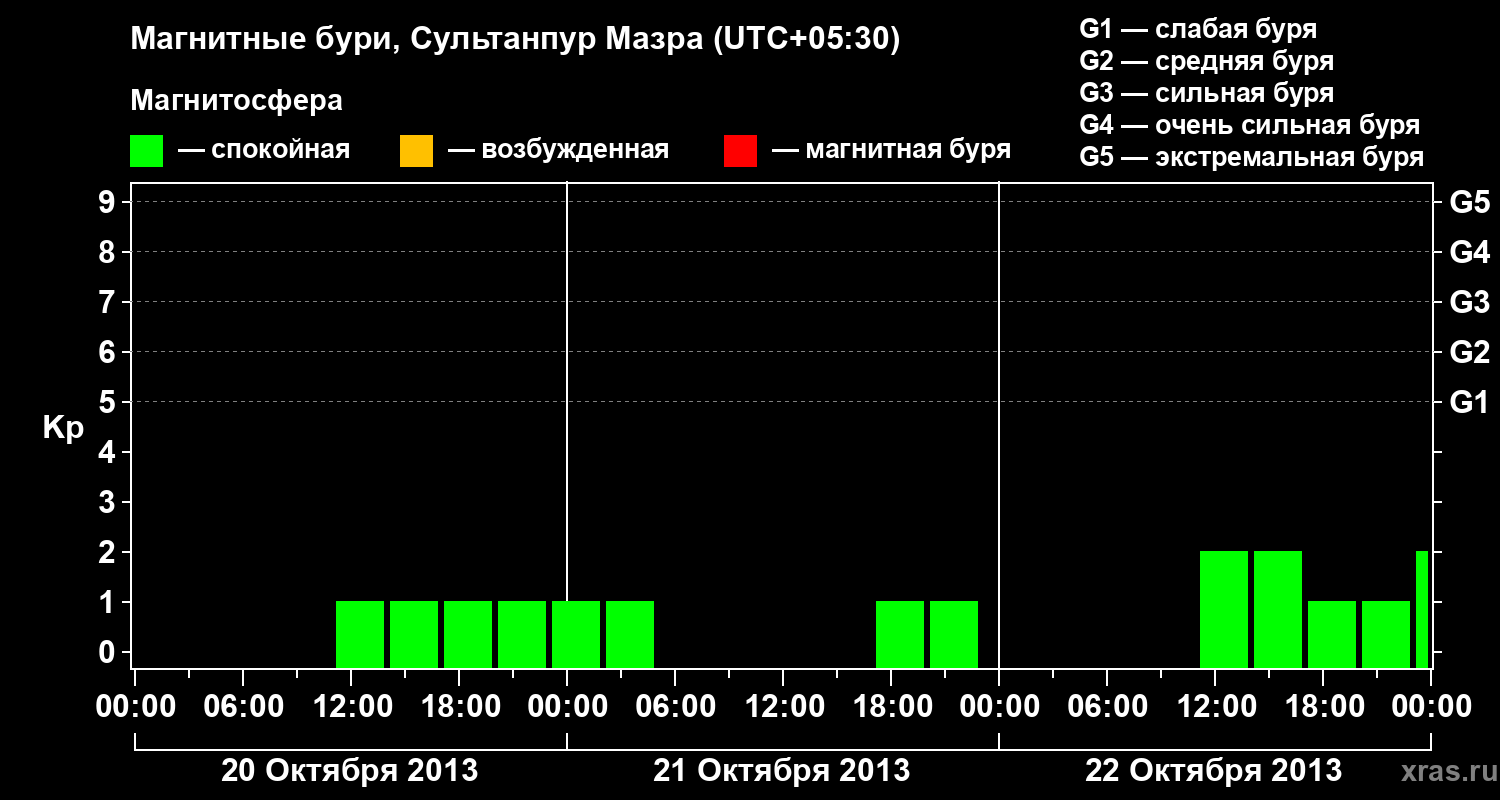This screenshot has width=1500, height=800.
Task: Click the red 'магнитная буря' legend swatch
Action: point(740,151)
